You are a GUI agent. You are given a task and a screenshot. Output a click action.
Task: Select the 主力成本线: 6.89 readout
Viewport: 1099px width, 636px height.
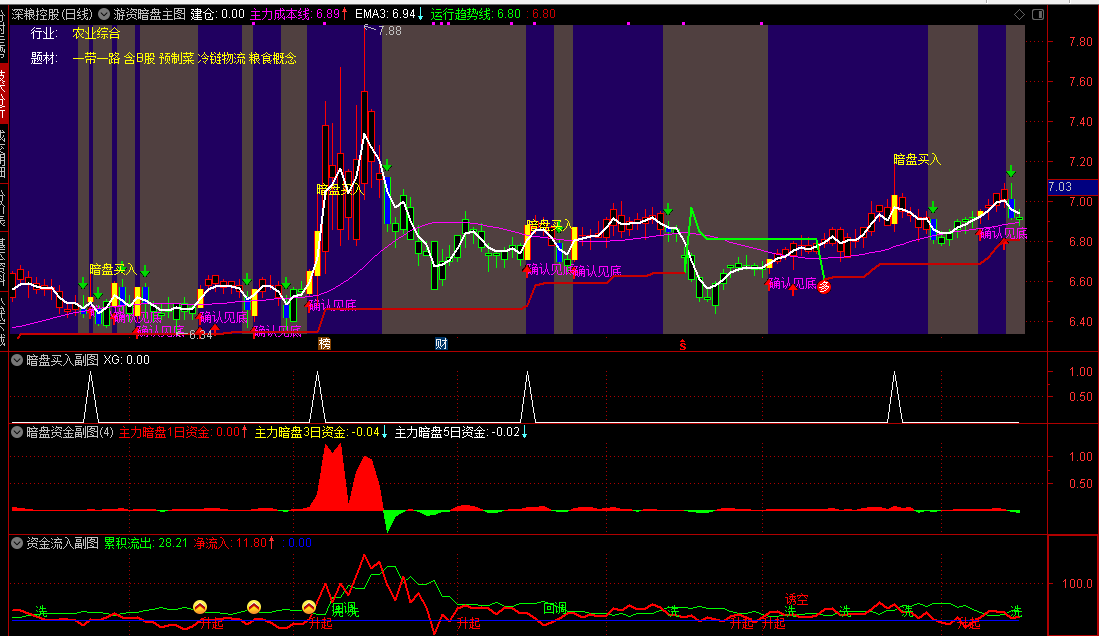[x=299, y=14]
